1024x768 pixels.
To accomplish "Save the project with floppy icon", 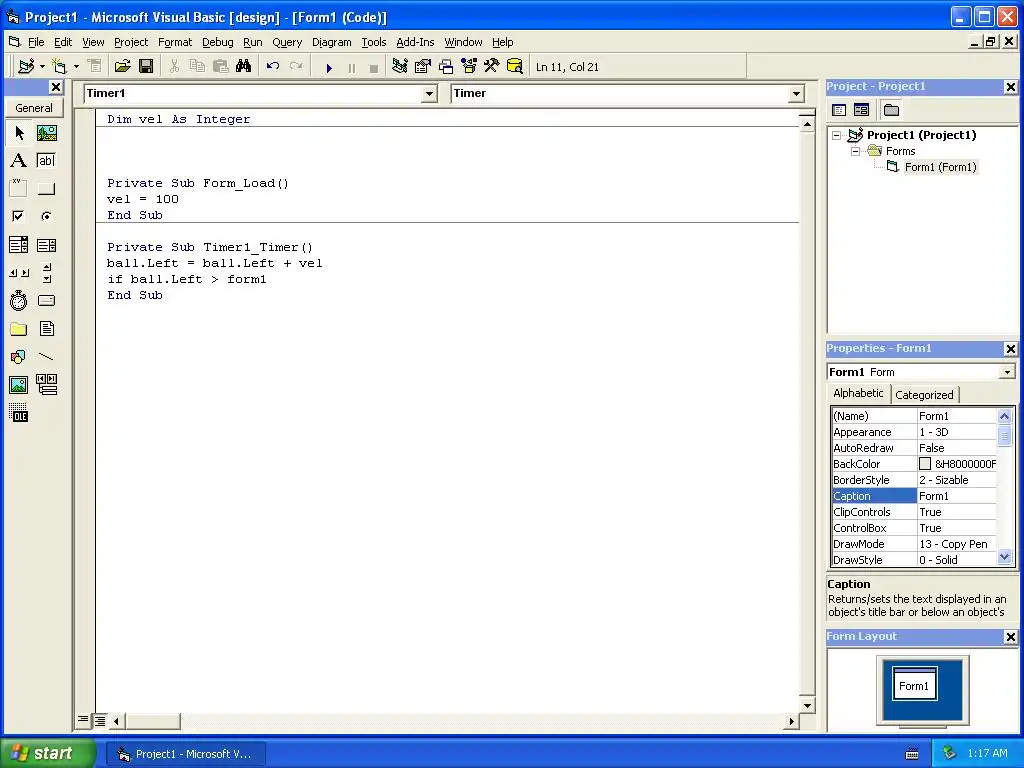I will pyautogui.click(x=146, y=67).
